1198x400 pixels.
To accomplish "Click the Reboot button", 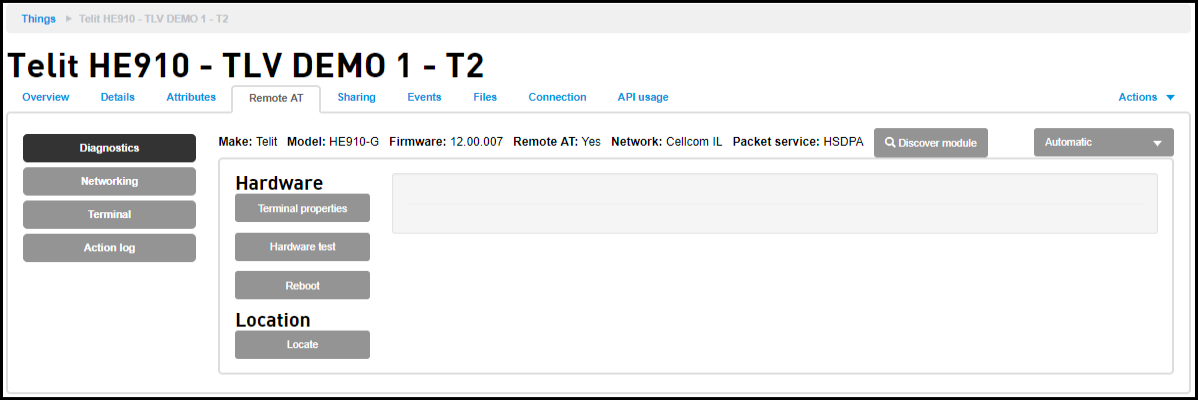I will pos(303,285).
